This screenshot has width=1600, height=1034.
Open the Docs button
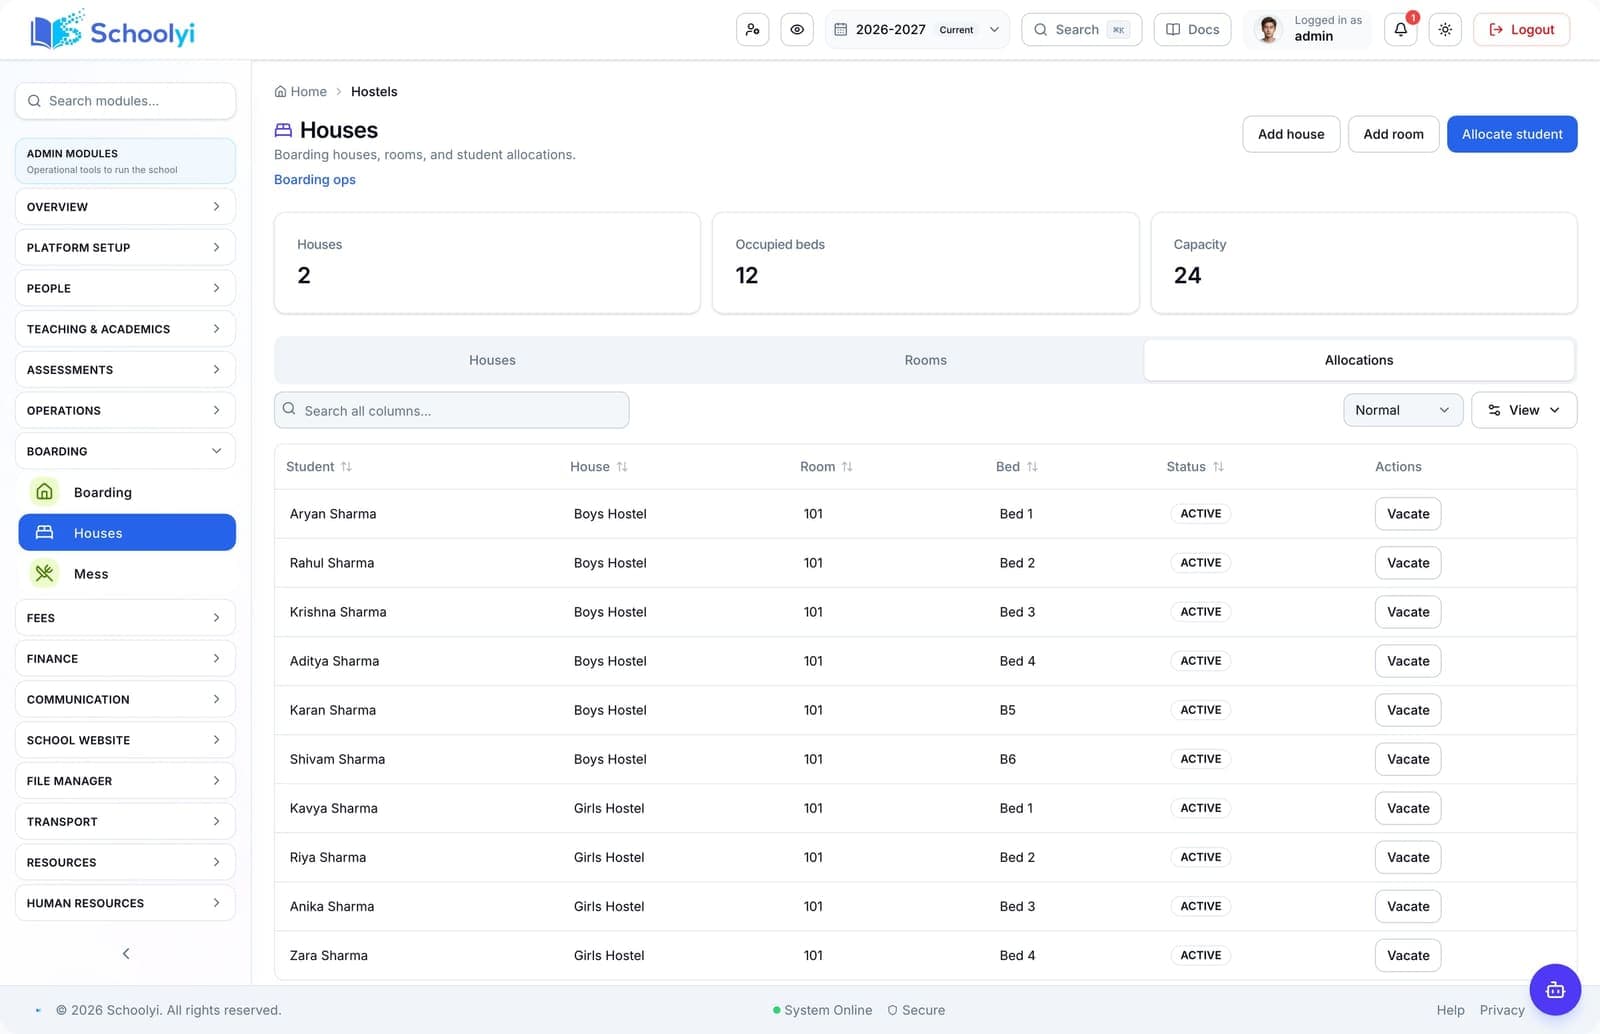pos(1192,30)
